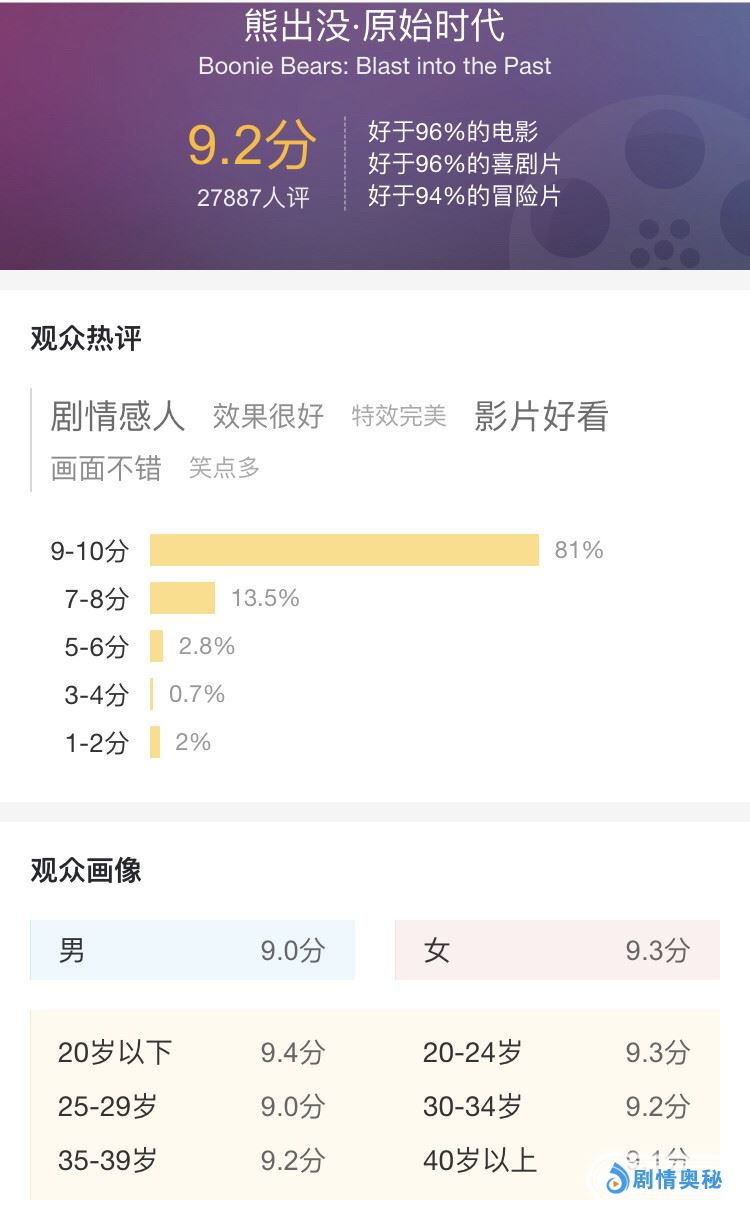This screenshot has width=750, height=1209.
Task: Click the 9.2分 overall score
Action: pos(252,146)
